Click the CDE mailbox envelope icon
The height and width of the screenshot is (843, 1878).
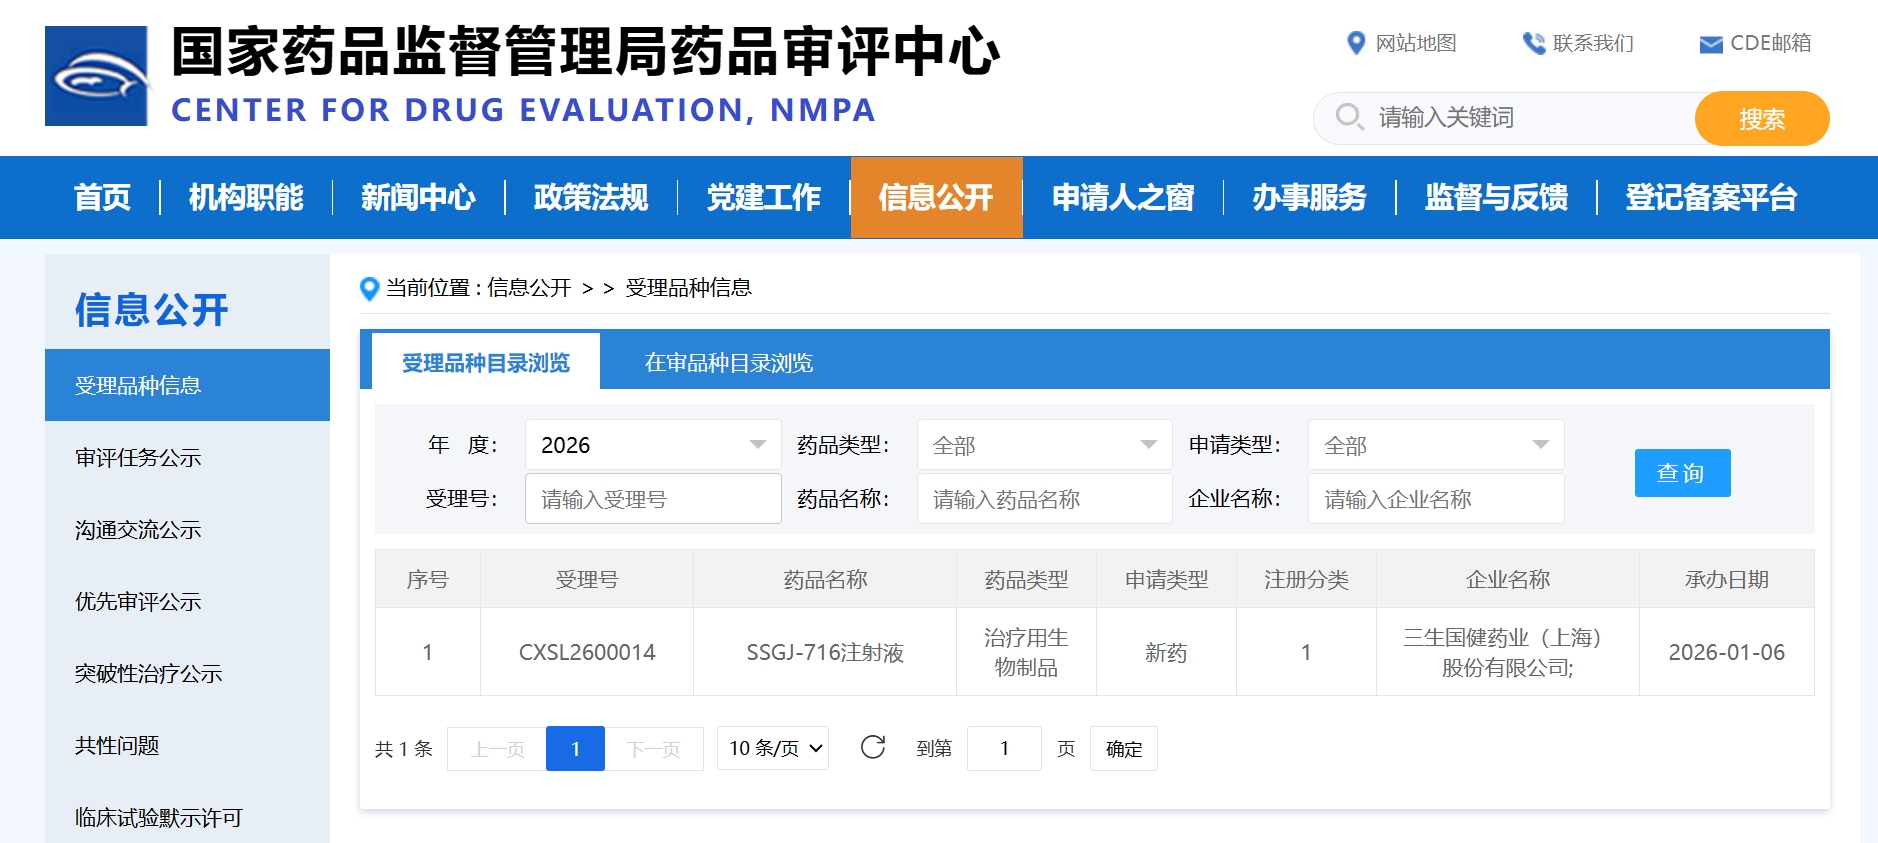pyautogui.click(x=1711, y=44)
